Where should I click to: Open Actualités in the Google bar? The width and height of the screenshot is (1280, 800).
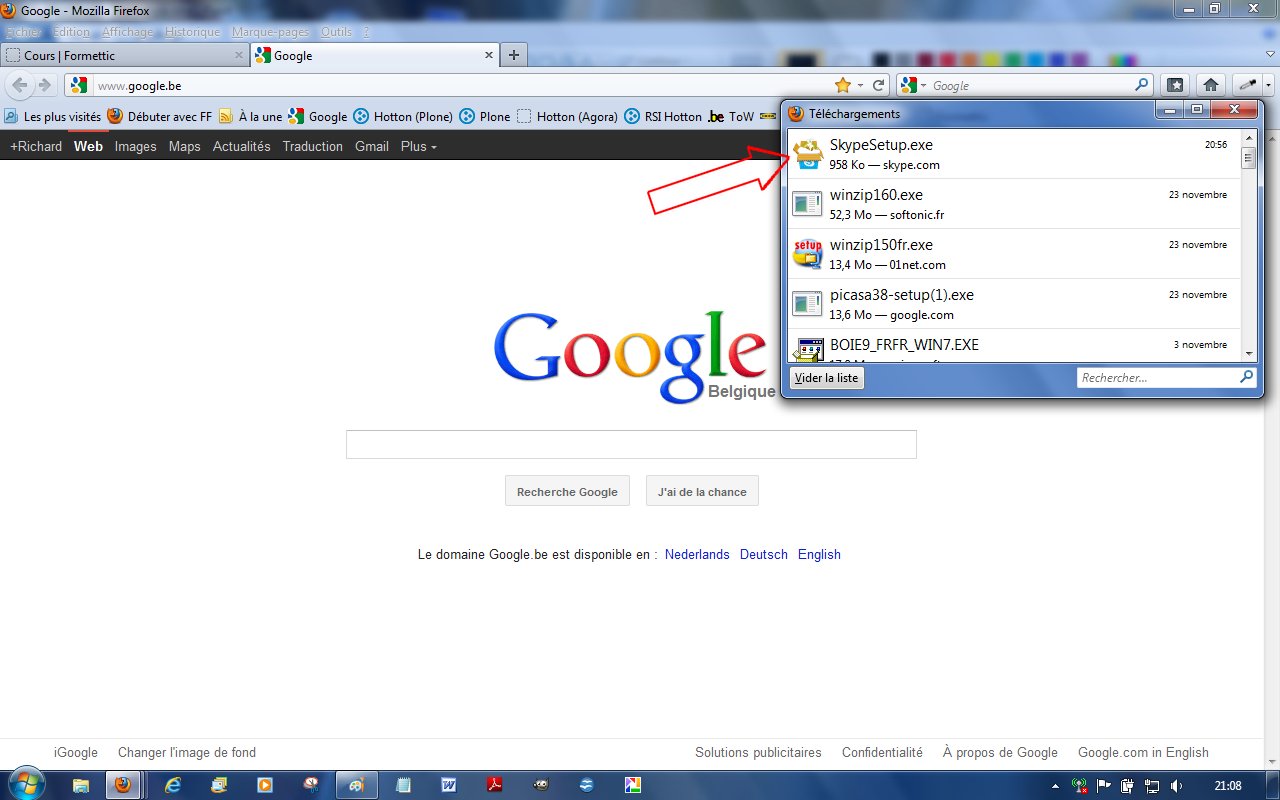coord(241,146)
